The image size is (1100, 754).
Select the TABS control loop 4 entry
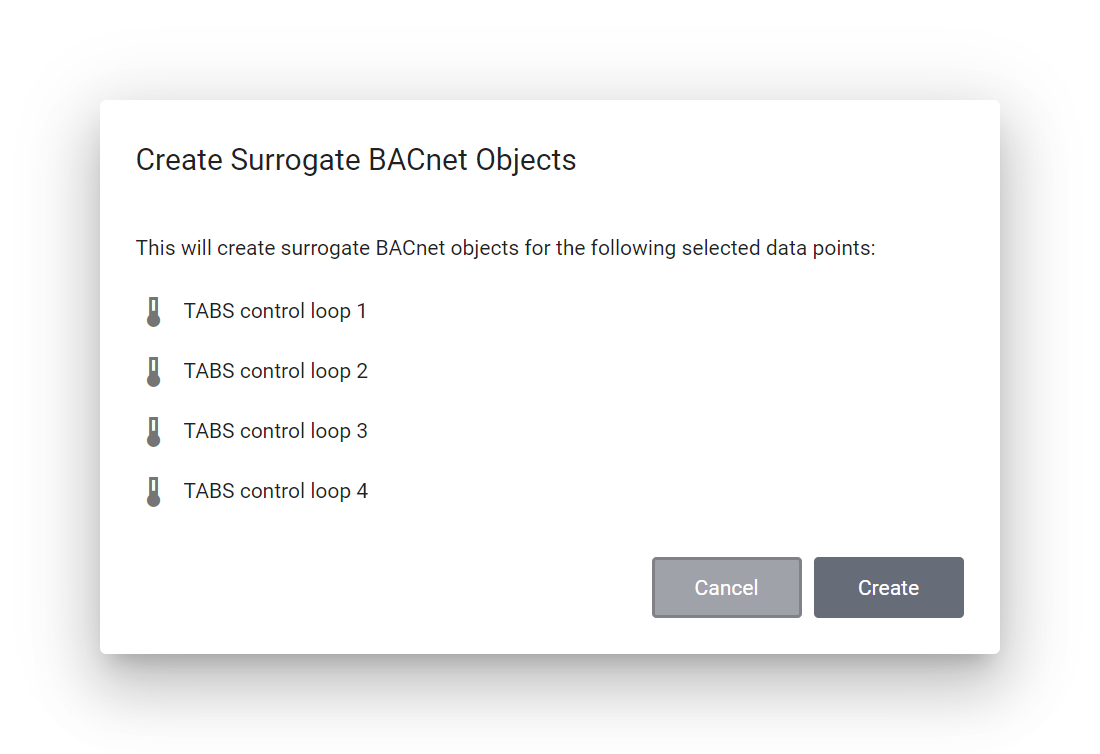coord(275,491)
